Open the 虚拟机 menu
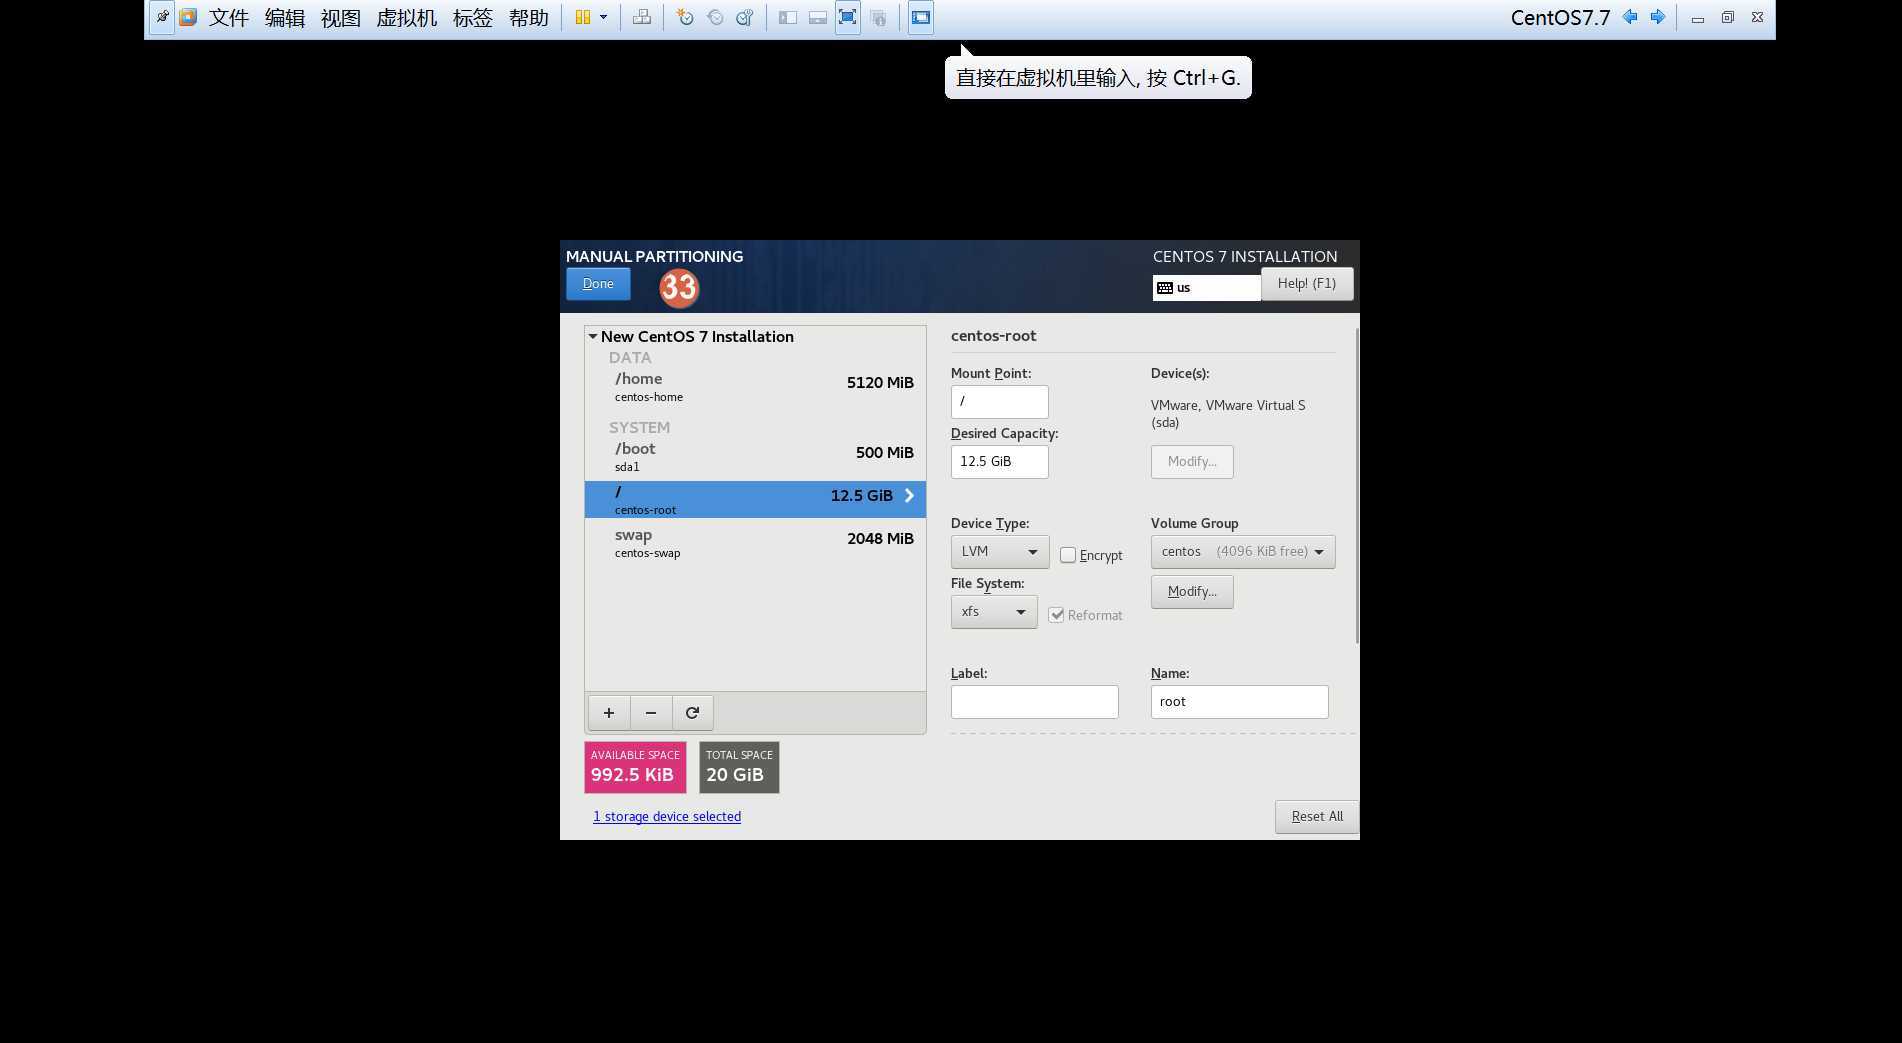This screenshot has width=1902, height=1043. 407,18
